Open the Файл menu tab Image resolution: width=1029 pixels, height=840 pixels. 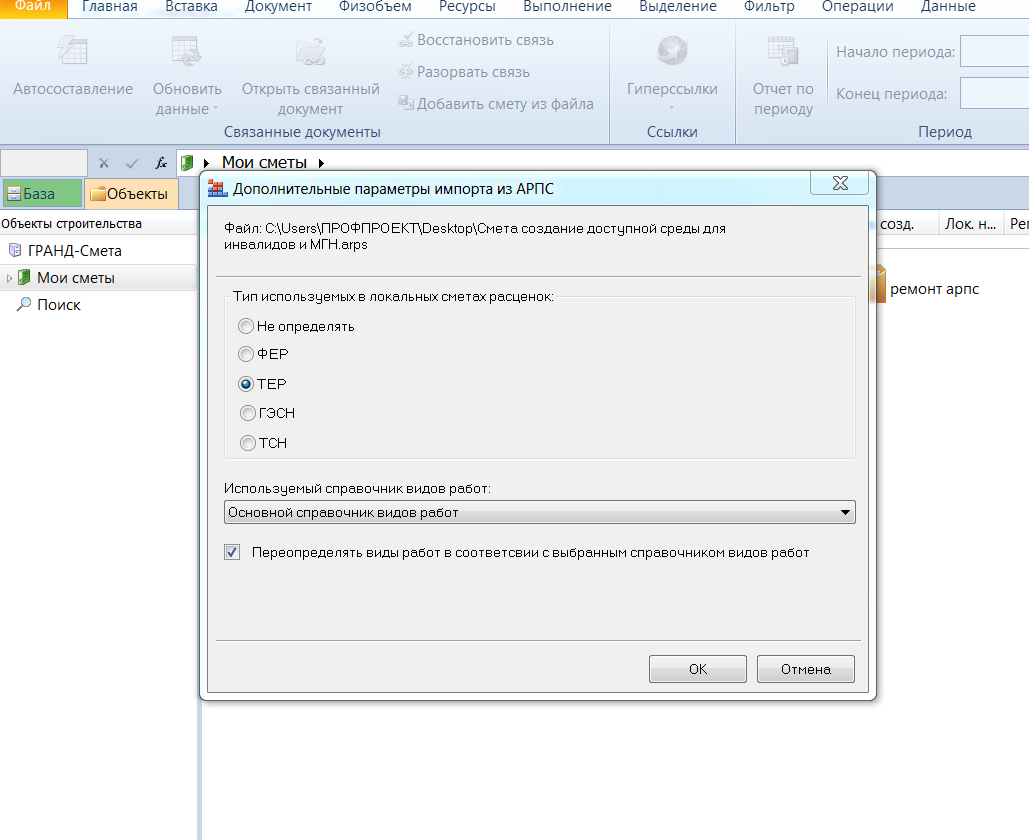33,7
